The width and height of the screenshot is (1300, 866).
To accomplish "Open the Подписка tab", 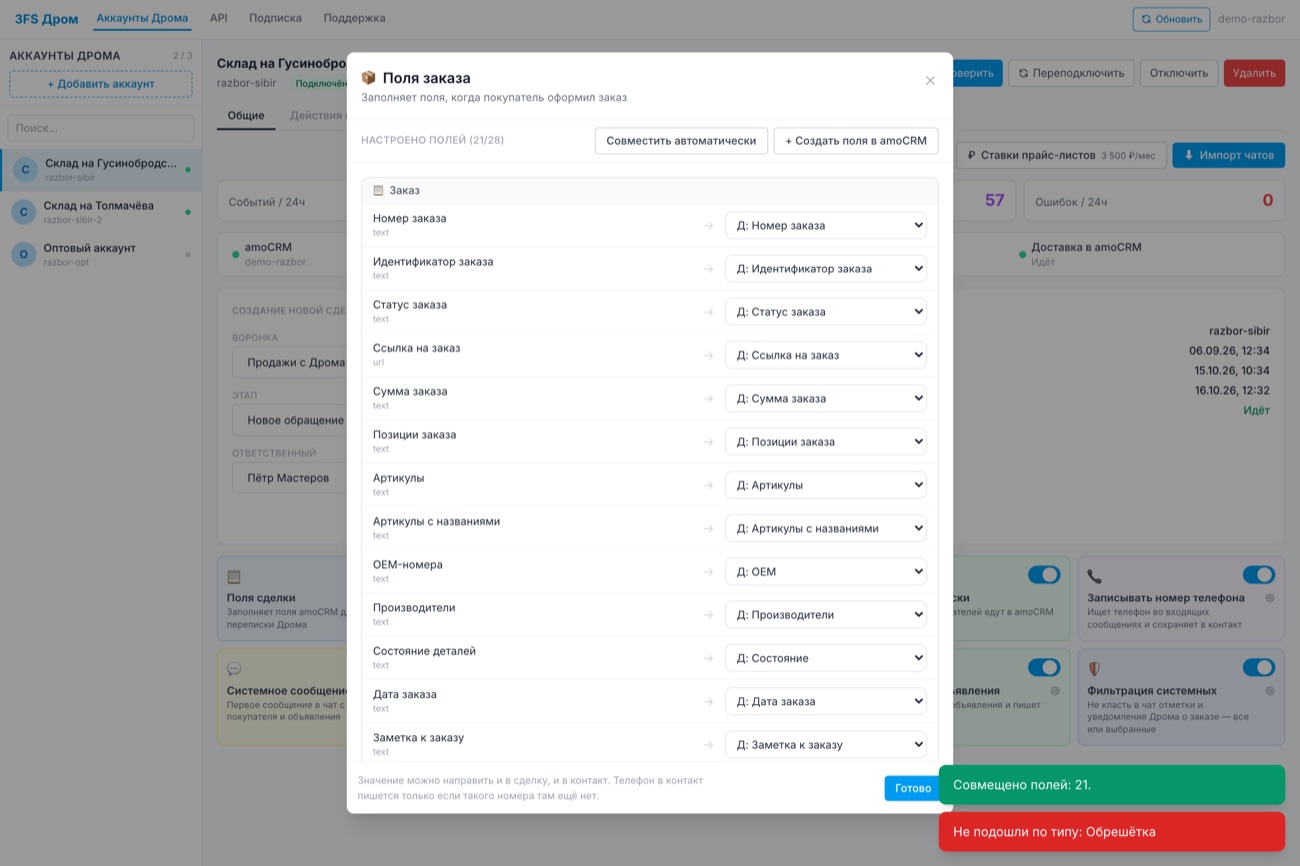I will (275, 18).
